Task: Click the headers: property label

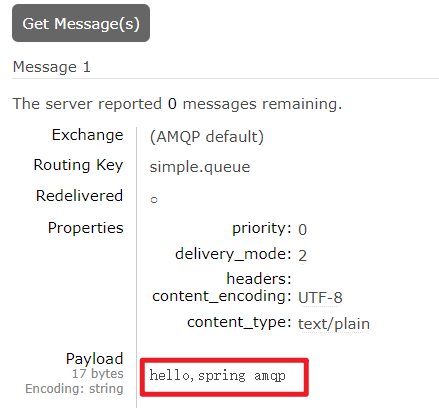Action: (259, 279)
